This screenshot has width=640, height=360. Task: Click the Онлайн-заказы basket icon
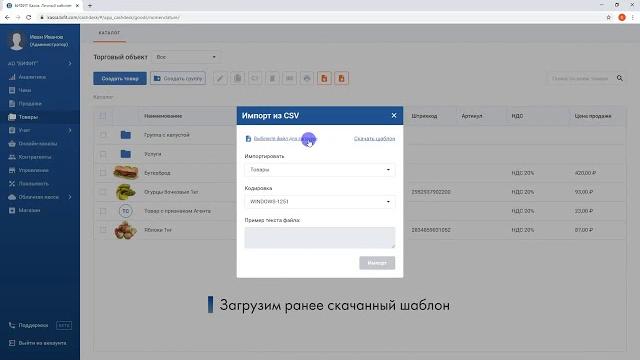[12, 144]
